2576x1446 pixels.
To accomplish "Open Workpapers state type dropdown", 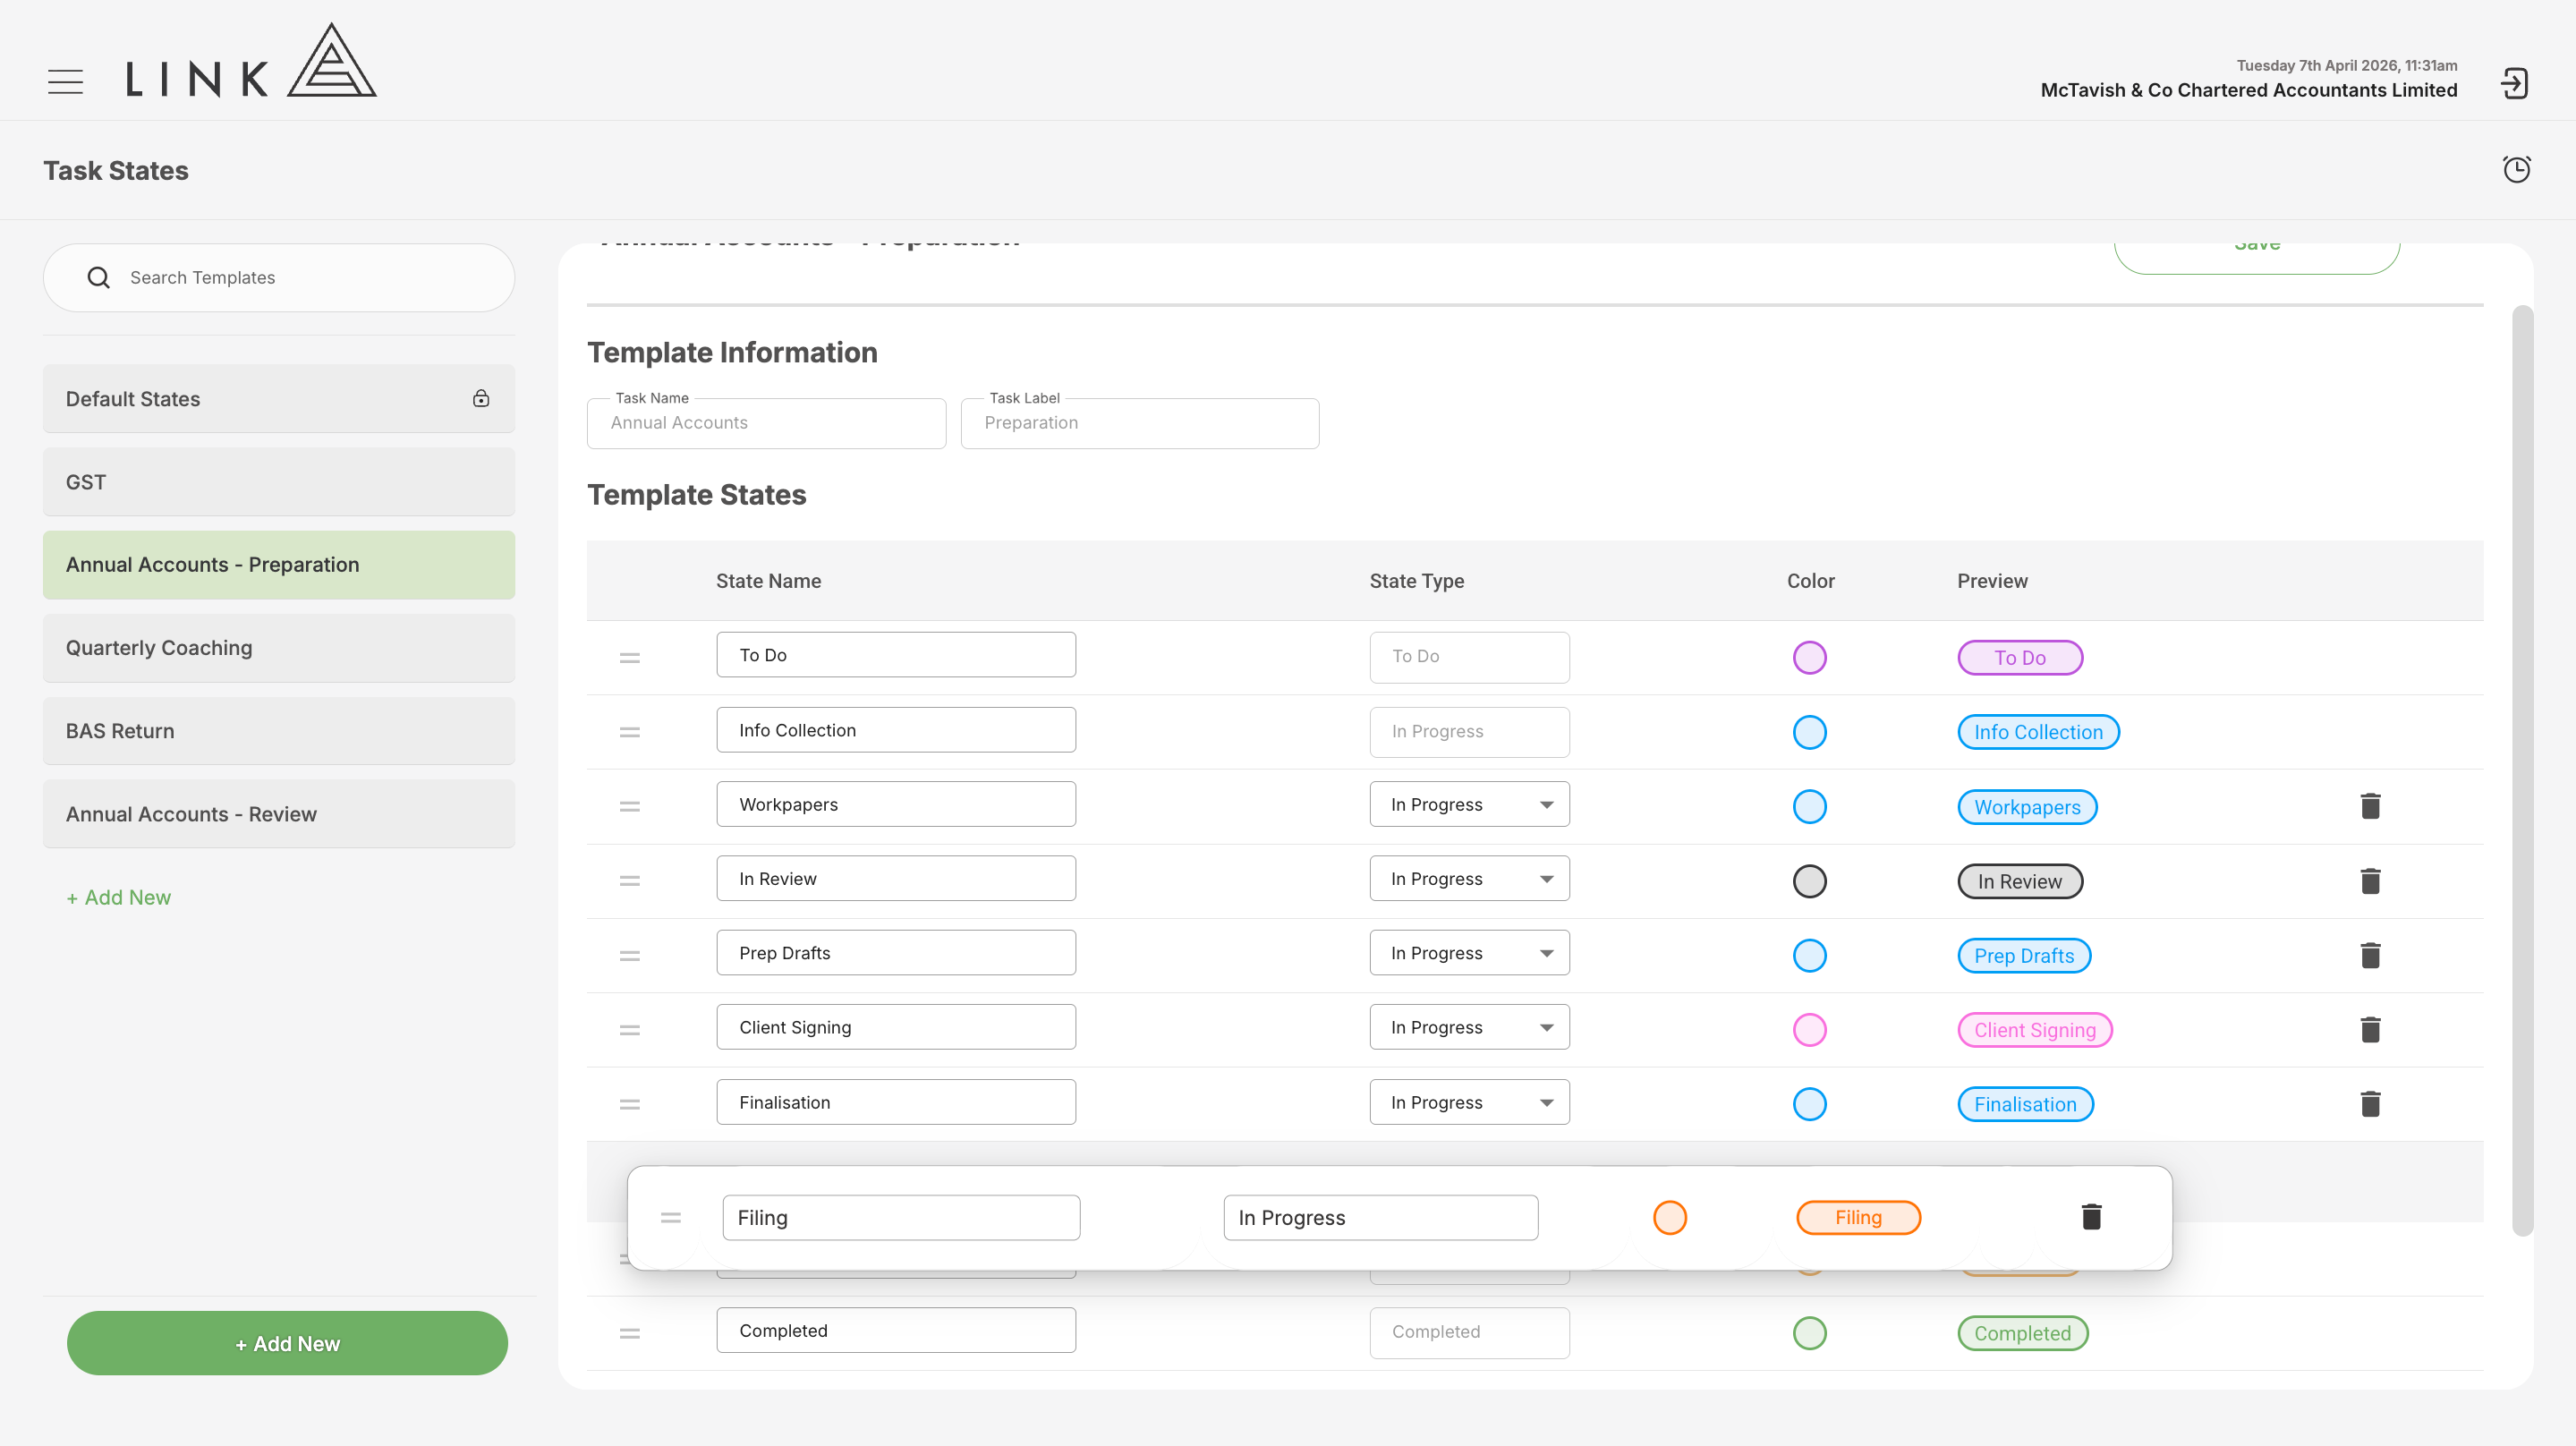I will [x=1469, y=805].
